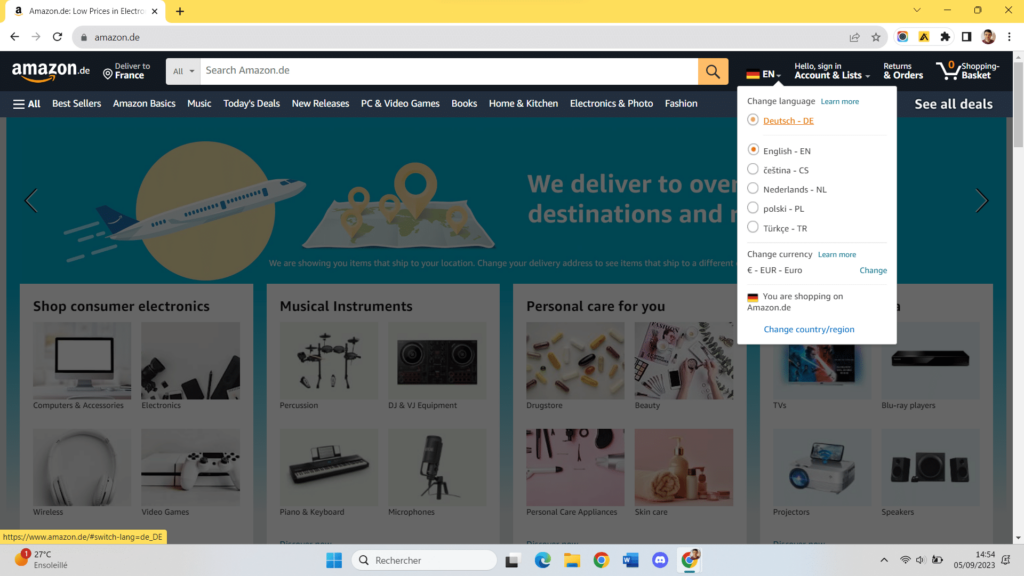The image size is (1024, 576).
Task: Click the browser profile avatar
Action: [988, 37]
